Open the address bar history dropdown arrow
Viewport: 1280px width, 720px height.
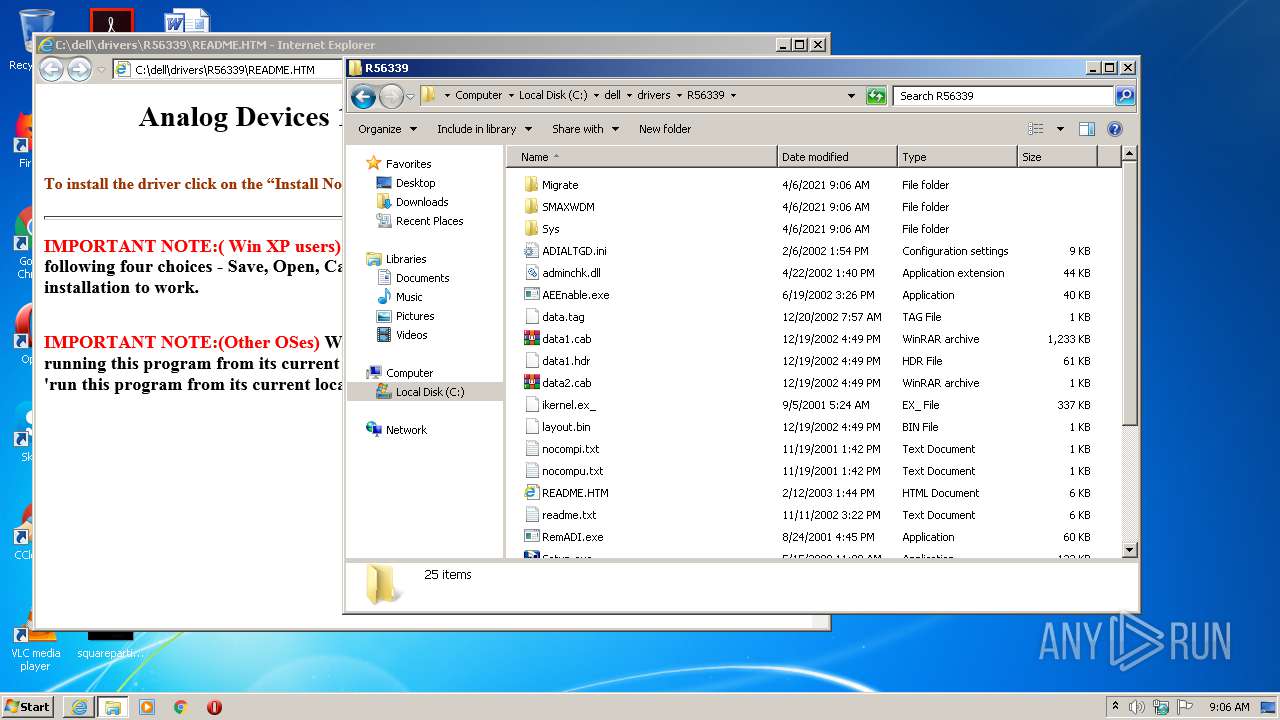(x=851, y=96)
